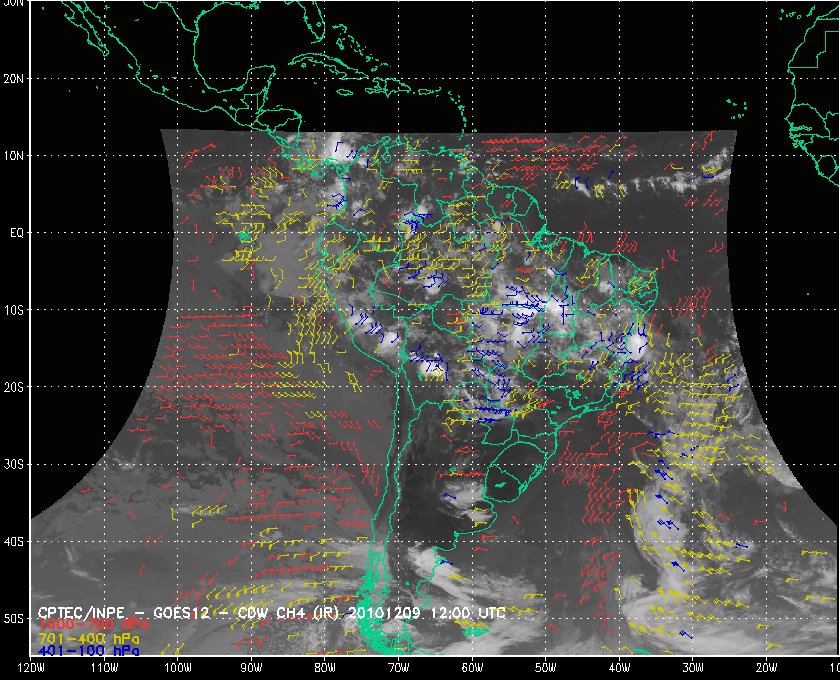Click the 60W longitude label
Image resolution: width=840 pixels, height=680 pixels.
pyautogui.click(x=472, y=668)
